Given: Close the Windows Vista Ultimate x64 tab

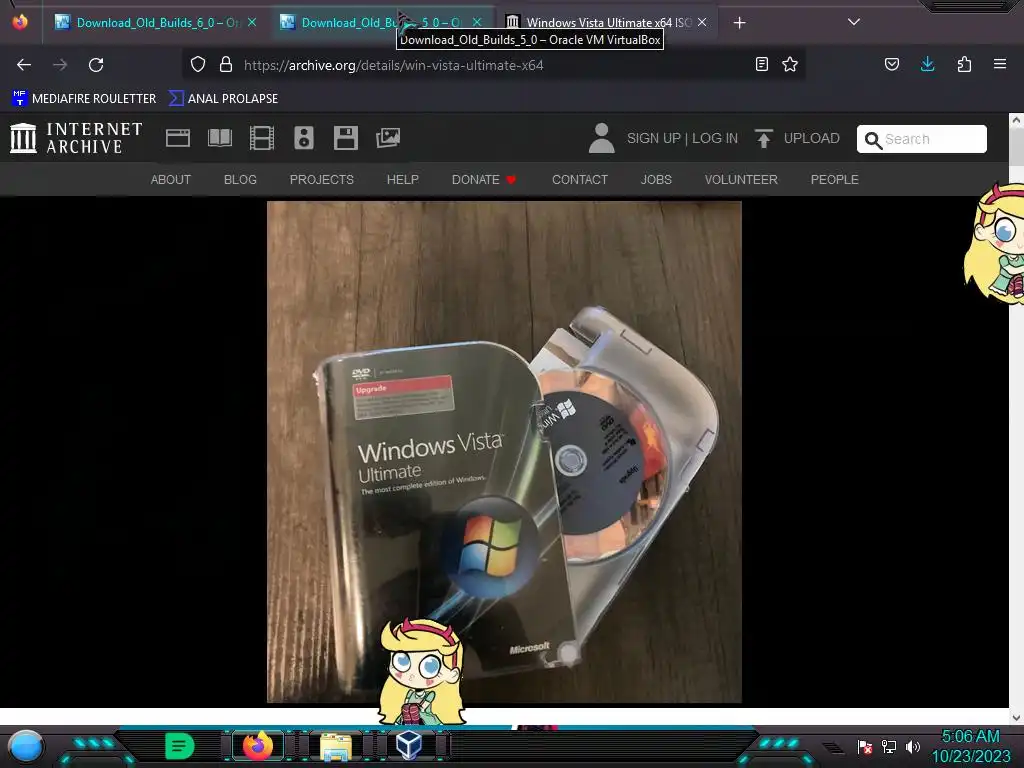Looking at the screenshot, I should pyautogui.click(x=702, y=22).
